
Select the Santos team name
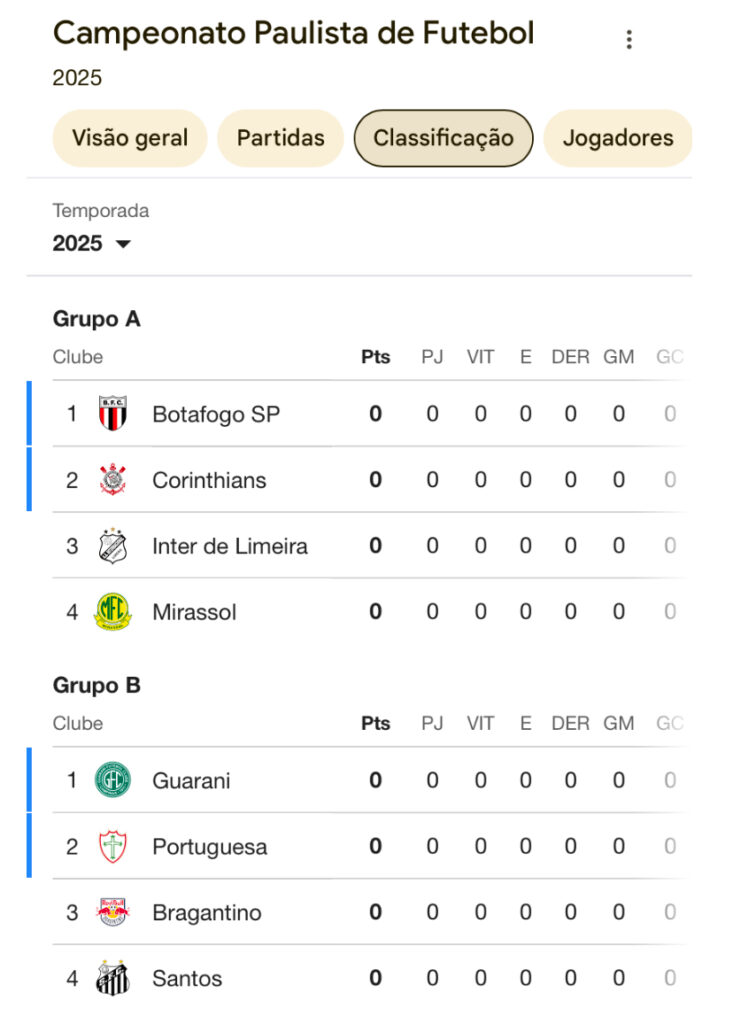click(187, 978)
